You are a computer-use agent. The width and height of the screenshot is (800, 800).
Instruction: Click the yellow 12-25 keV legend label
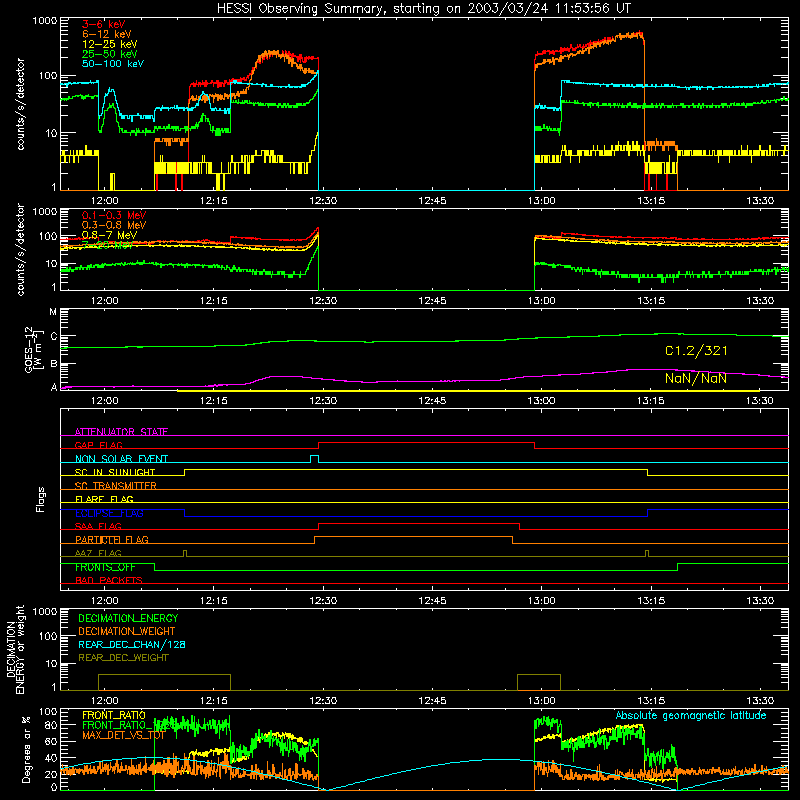[110, 44]
